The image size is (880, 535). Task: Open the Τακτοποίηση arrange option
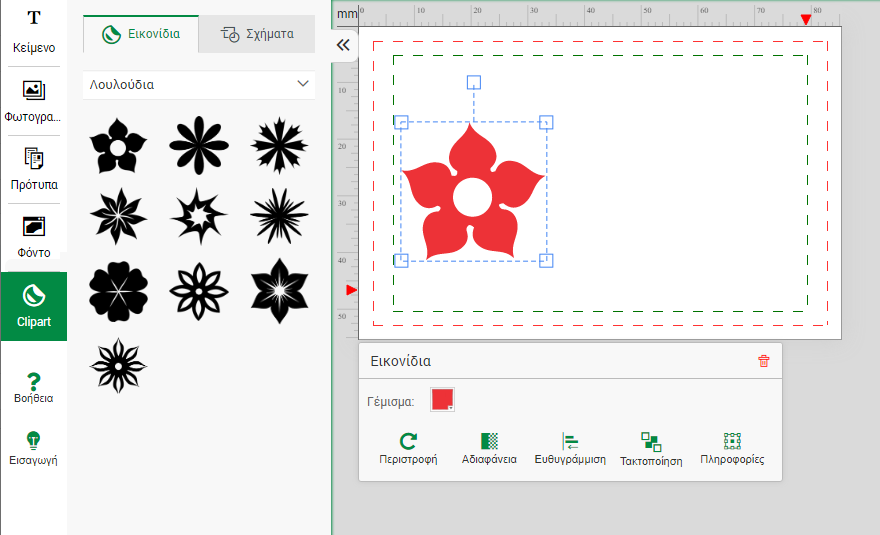[x=651, y=449]
